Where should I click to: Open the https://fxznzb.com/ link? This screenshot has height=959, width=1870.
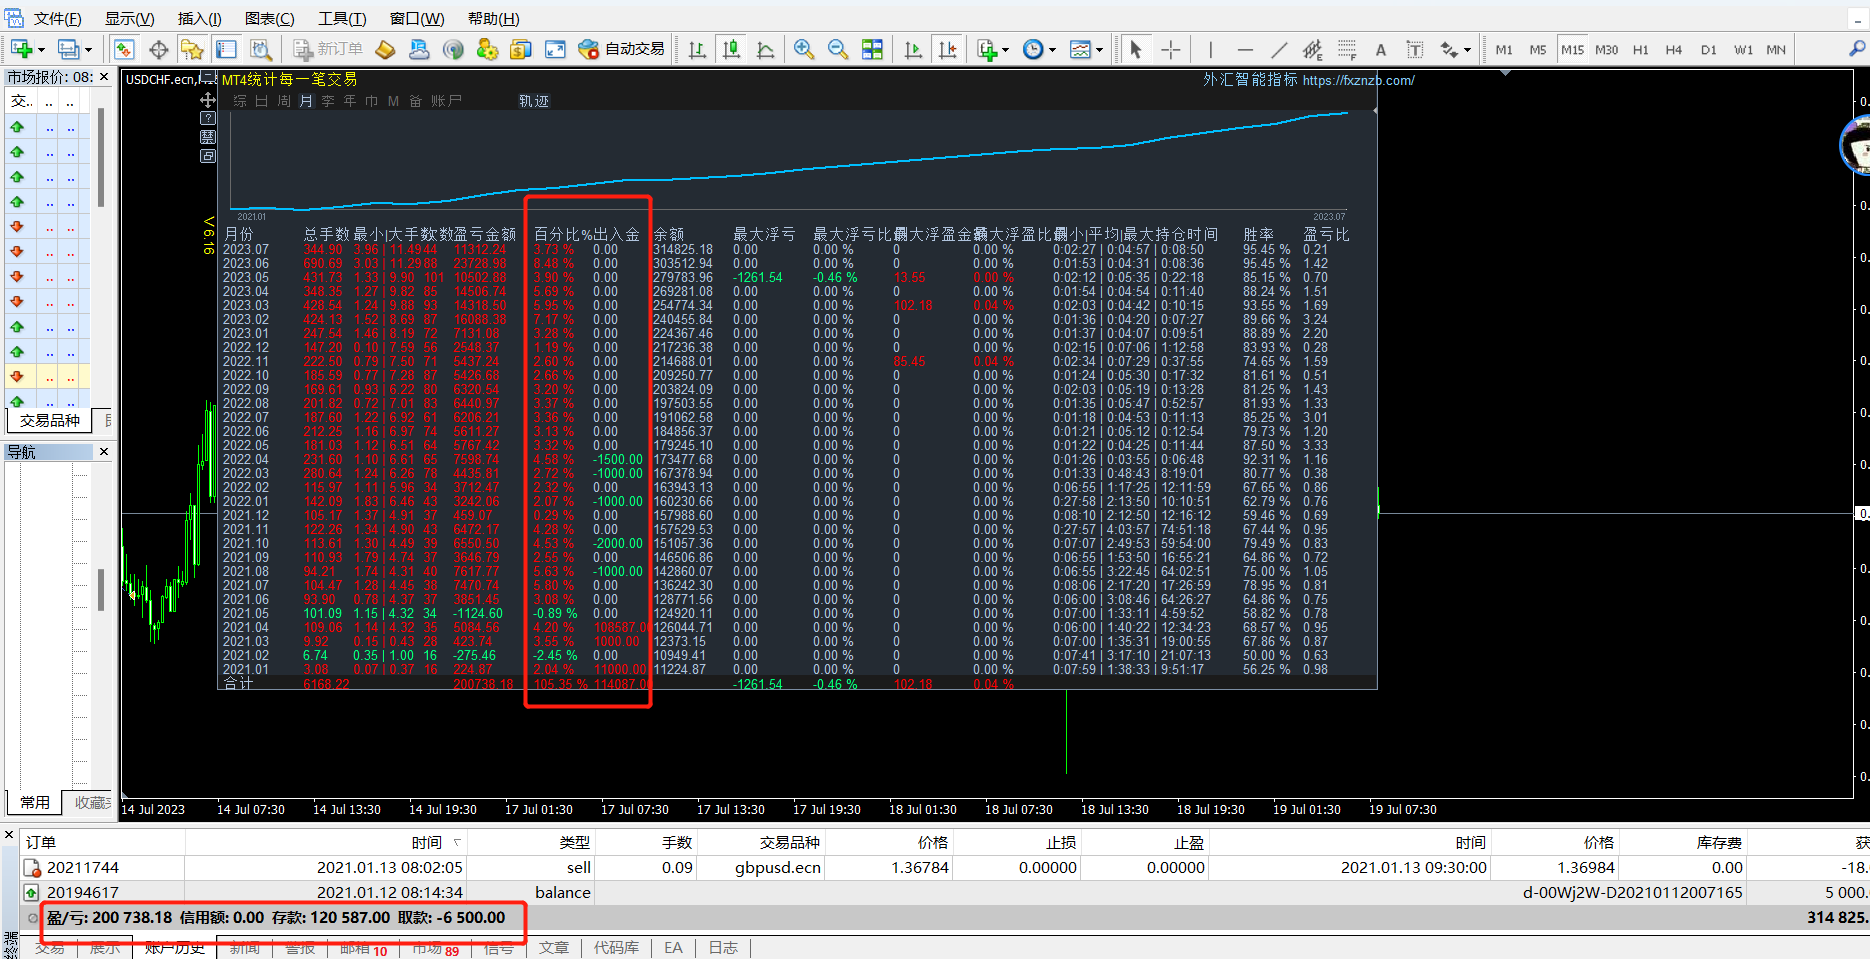[1358, 80]
